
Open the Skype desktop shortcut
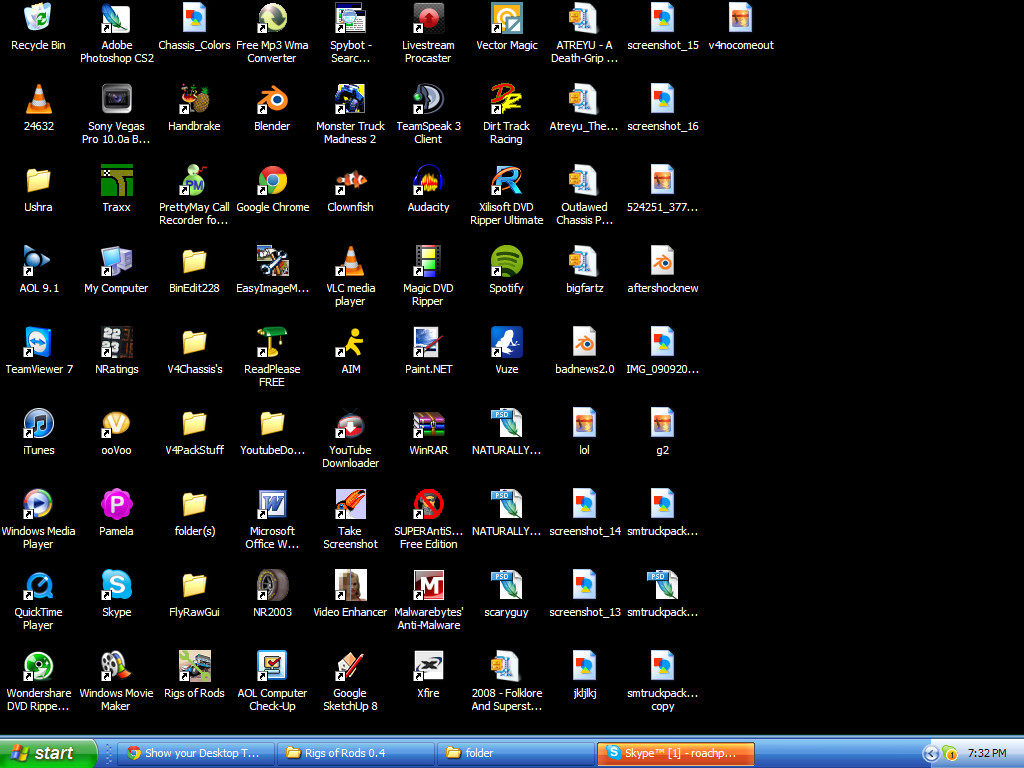click(116, 585)
